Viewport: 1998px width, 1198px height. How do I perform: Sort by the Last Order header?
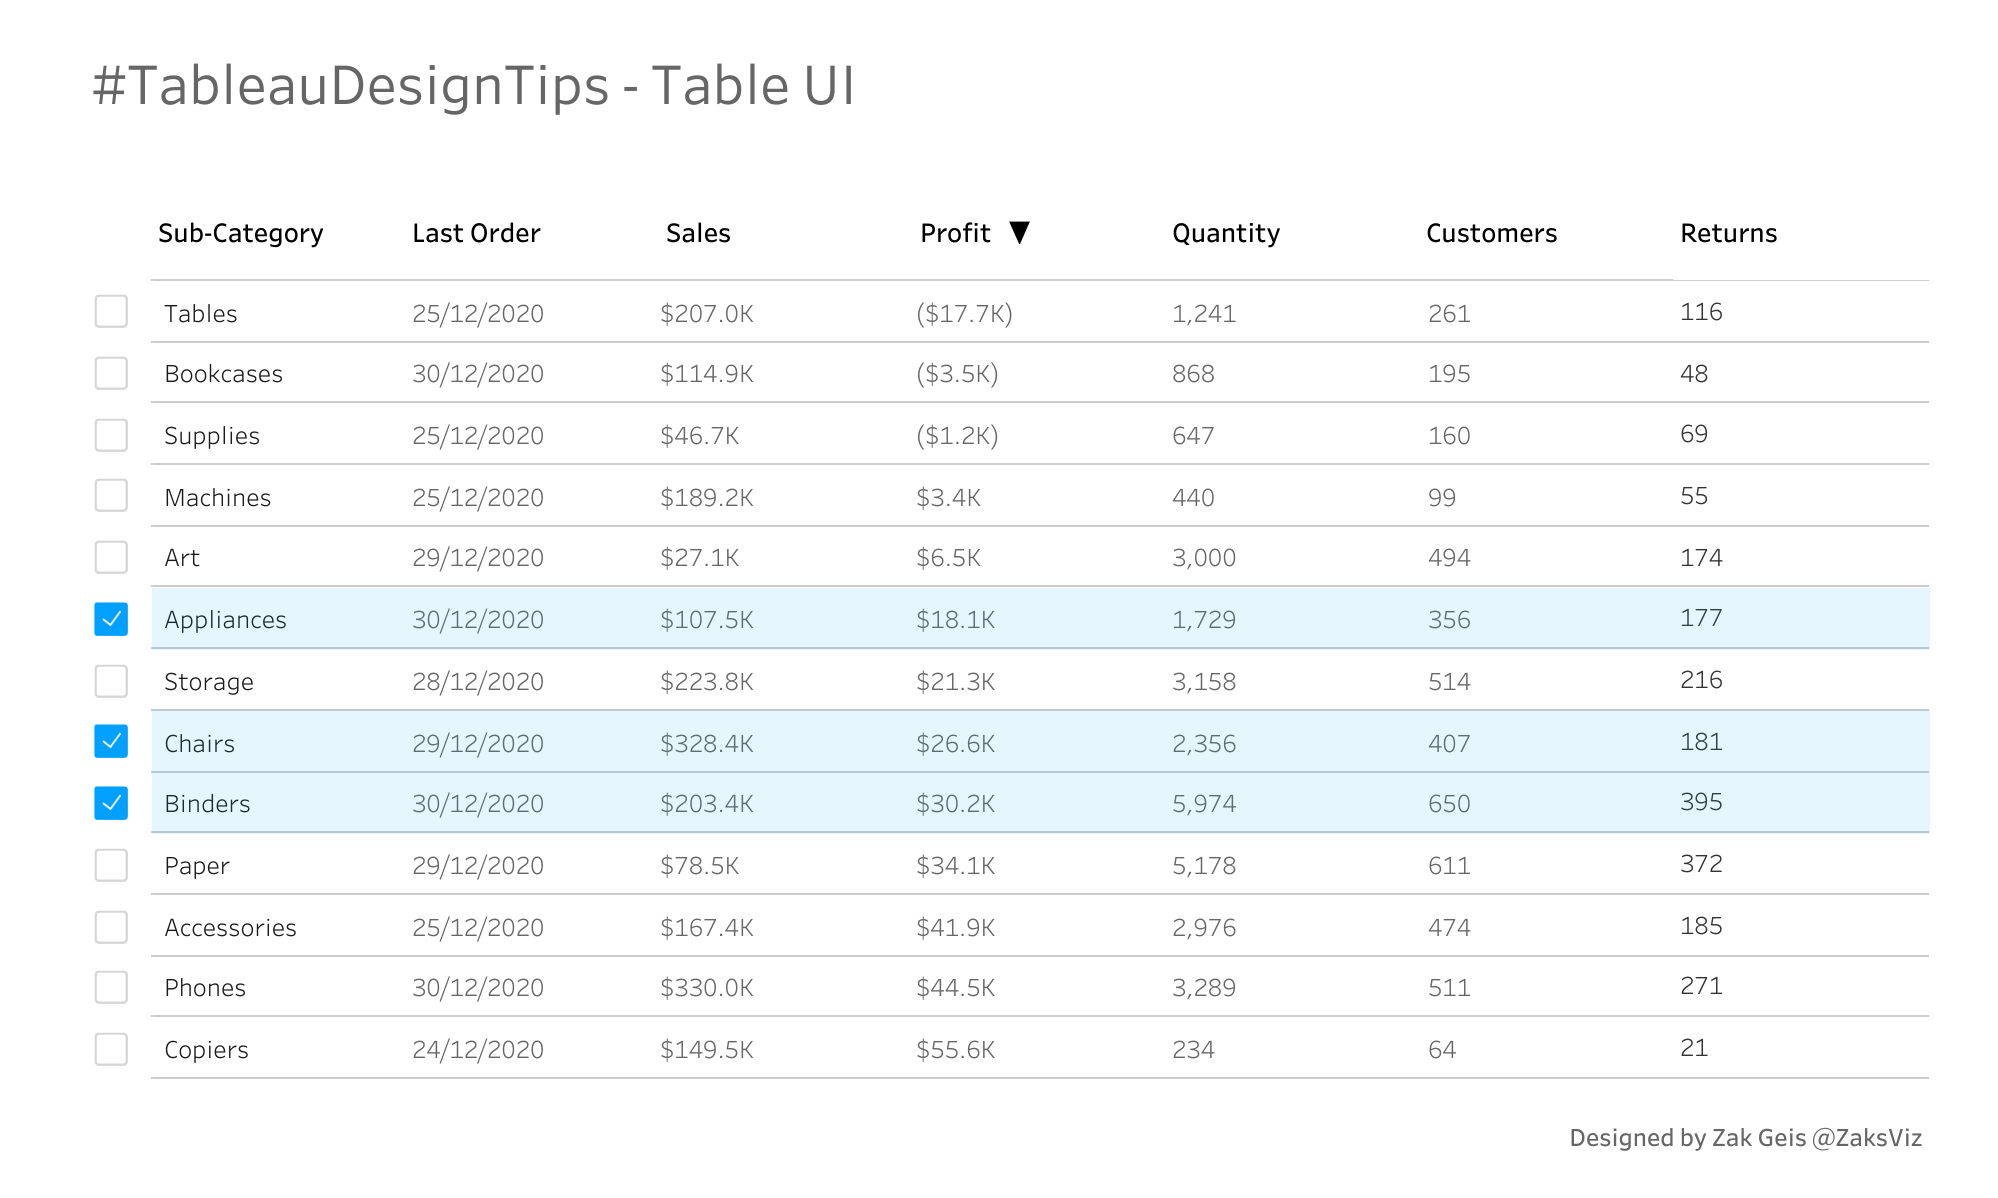(x=476, y=233)
